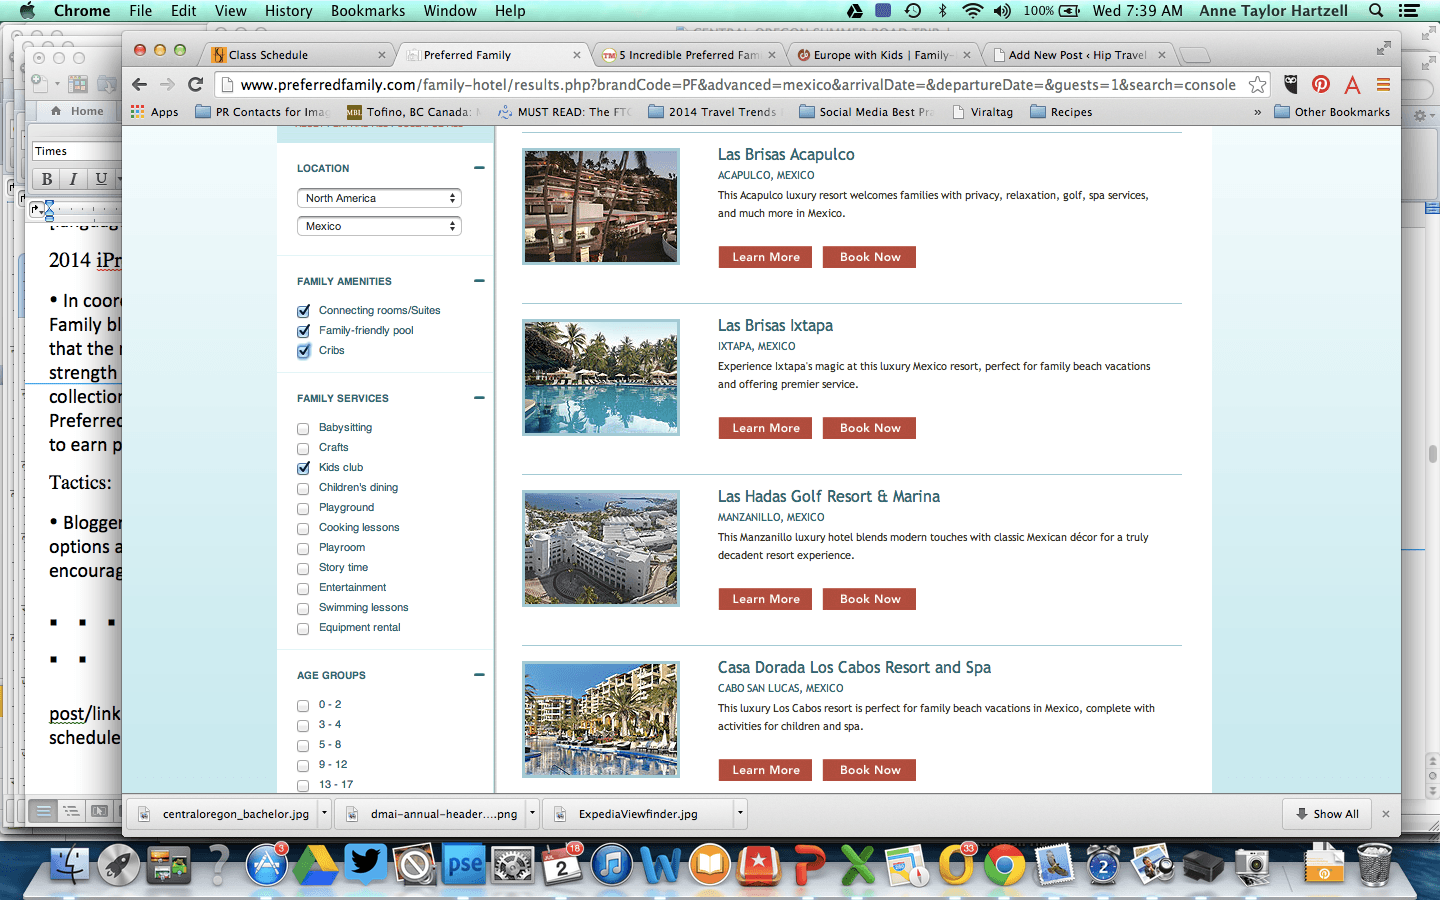Image resolution: width=1440 pixels, height=900 pixels.
Task: Open iBooks from the dock
Action: (x=710, y=864)
